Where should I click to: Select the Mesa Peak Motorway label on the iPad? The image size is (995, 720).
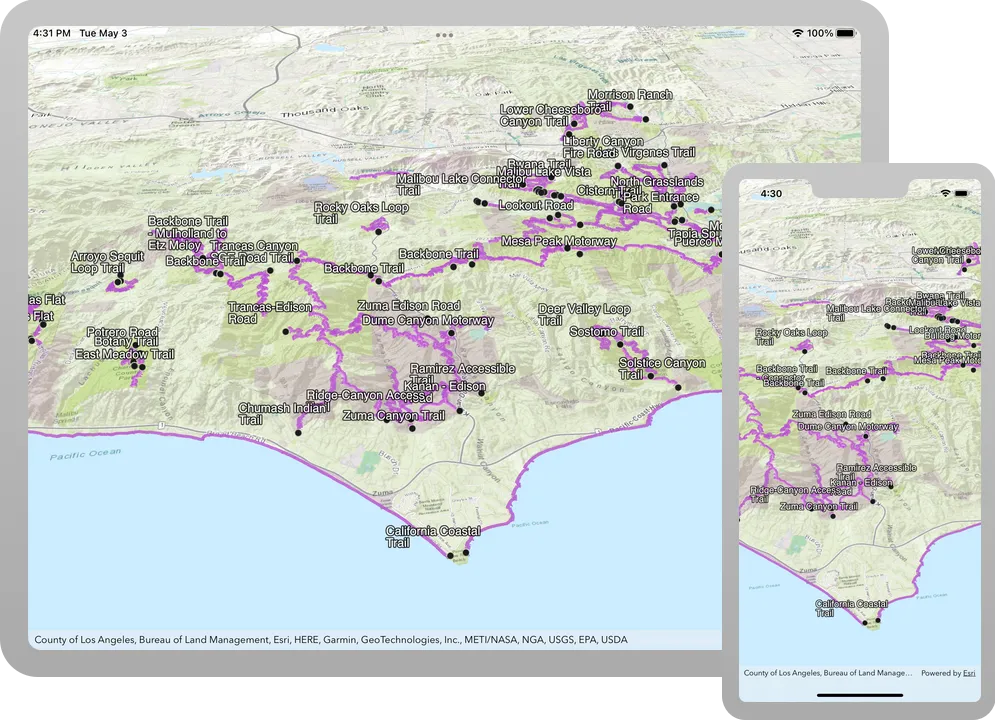click(558, 241)
